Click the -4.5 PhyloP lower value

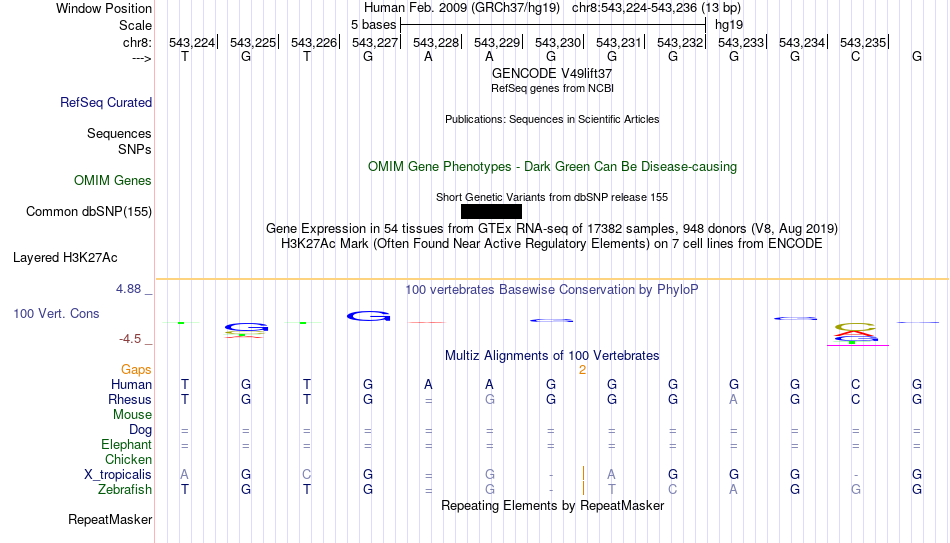click(x=130, y=339)
